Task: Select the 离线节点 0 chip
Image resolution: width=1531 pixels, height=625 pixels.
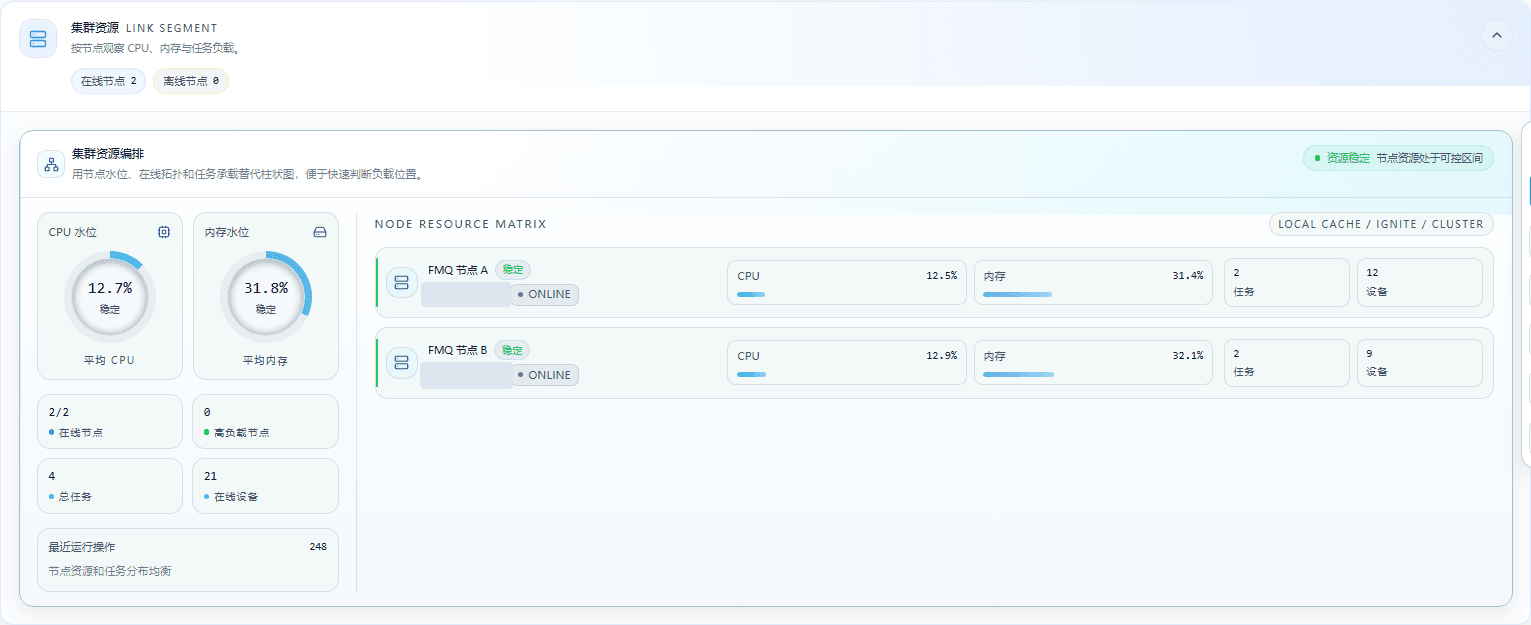Action: (x=191, y=81)
